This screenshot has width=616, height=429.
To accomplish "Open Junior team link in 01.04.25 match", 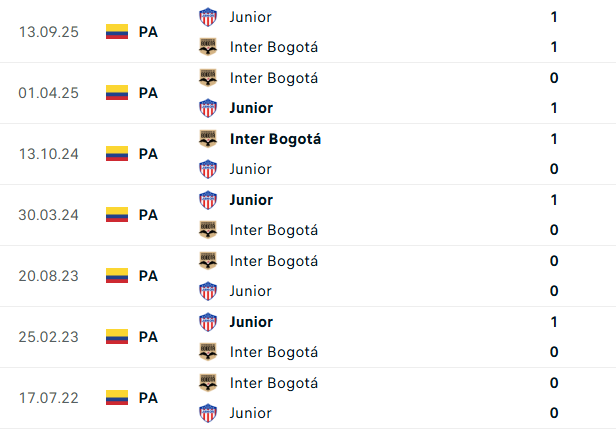I will [250, 107].
